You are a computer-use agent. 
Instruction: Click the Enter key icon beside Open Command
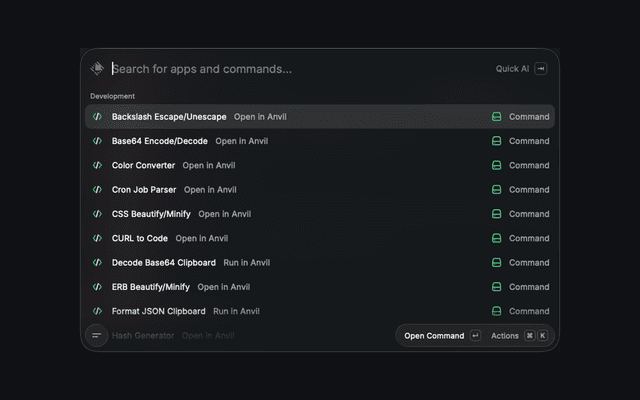pos(475,336)
